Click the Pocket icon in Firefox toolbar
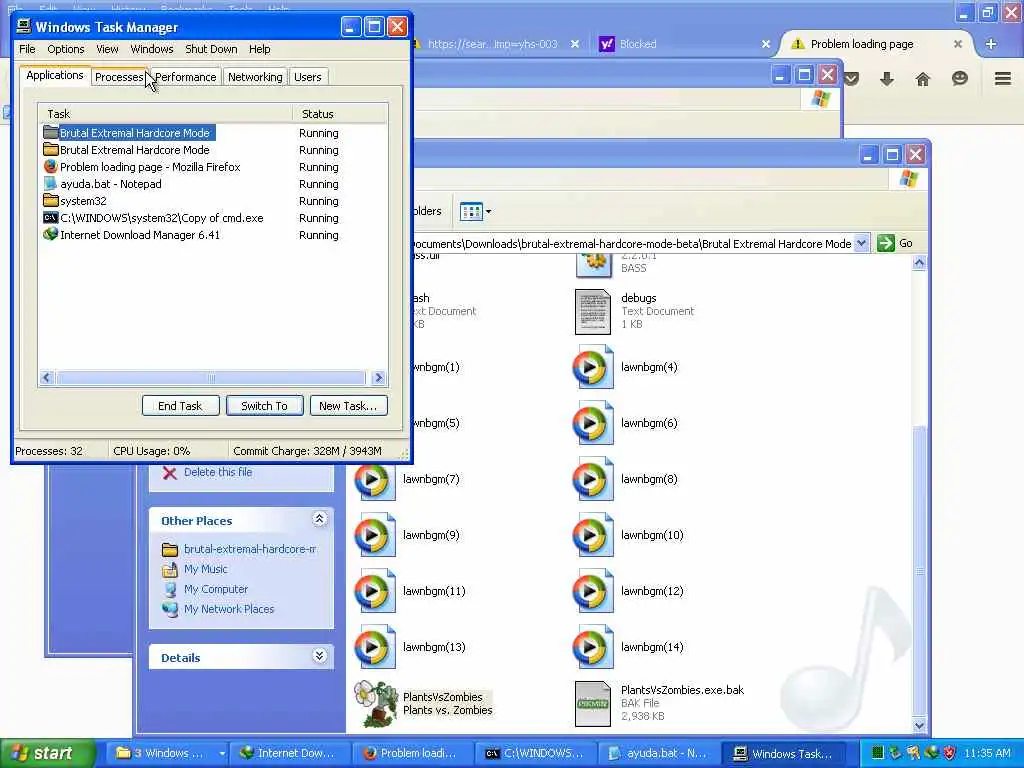The width and height of the screenshot is (1024, 768). 852,79
